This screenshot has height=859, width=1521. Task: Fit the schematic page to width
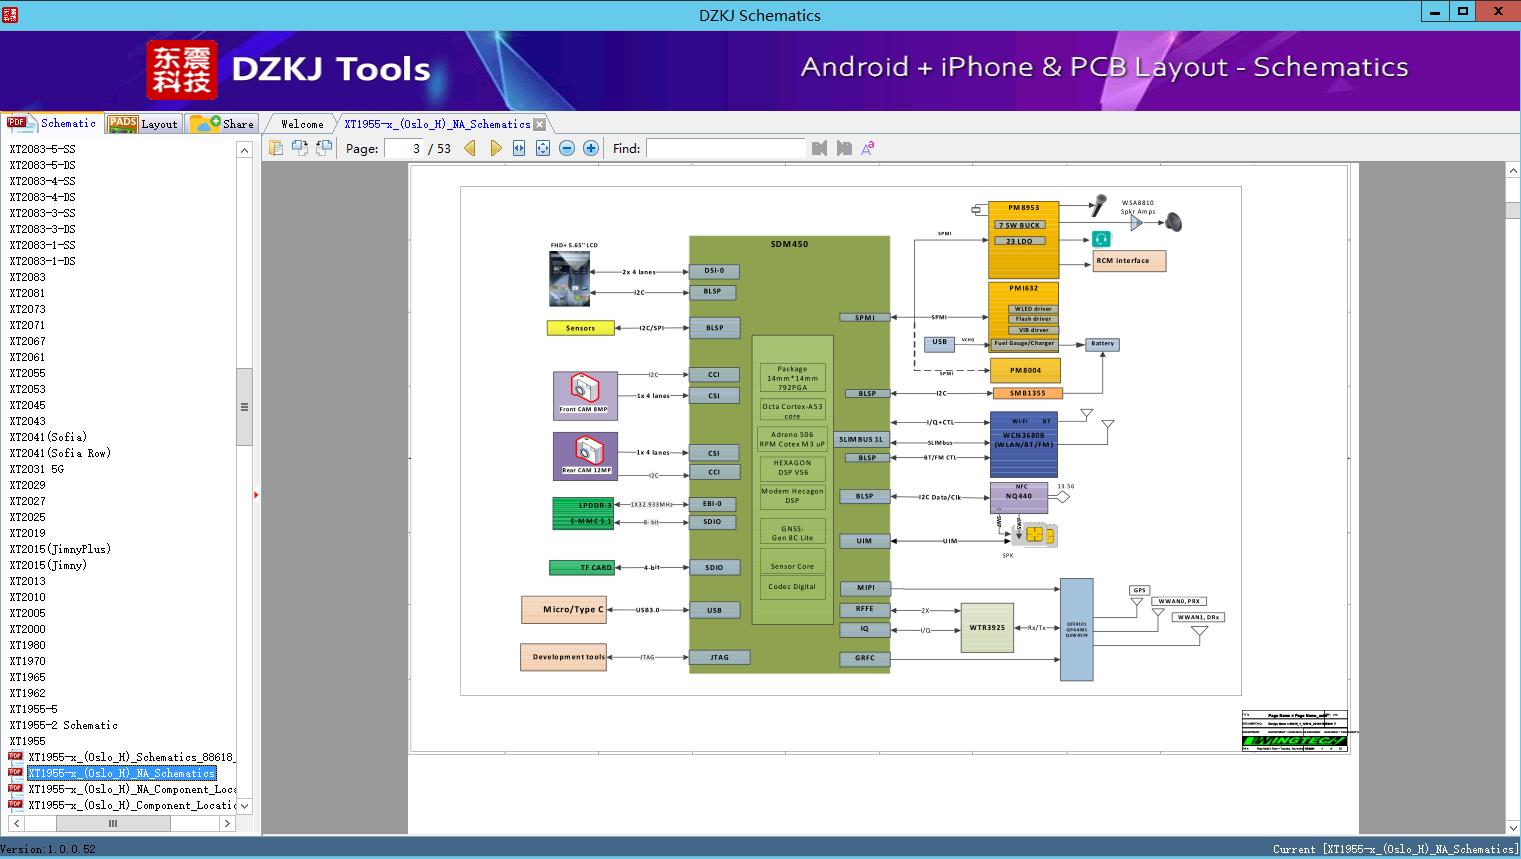pos(519,148)
